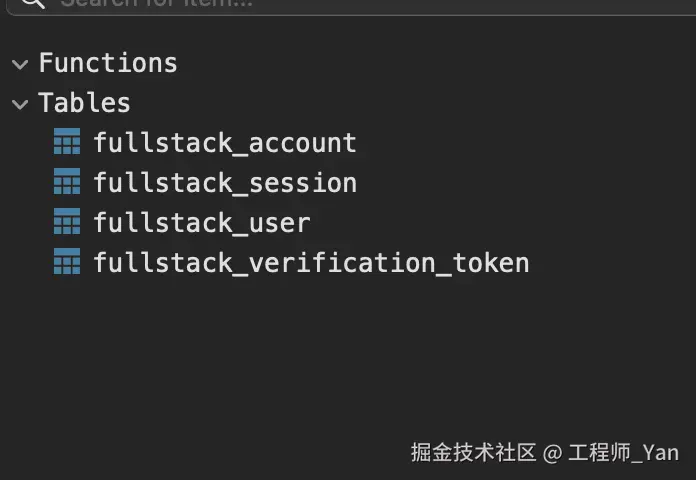Screen dimensions: 696x480
Task: Click the table icon next to fullstack_user
Action: coord(66,223)
